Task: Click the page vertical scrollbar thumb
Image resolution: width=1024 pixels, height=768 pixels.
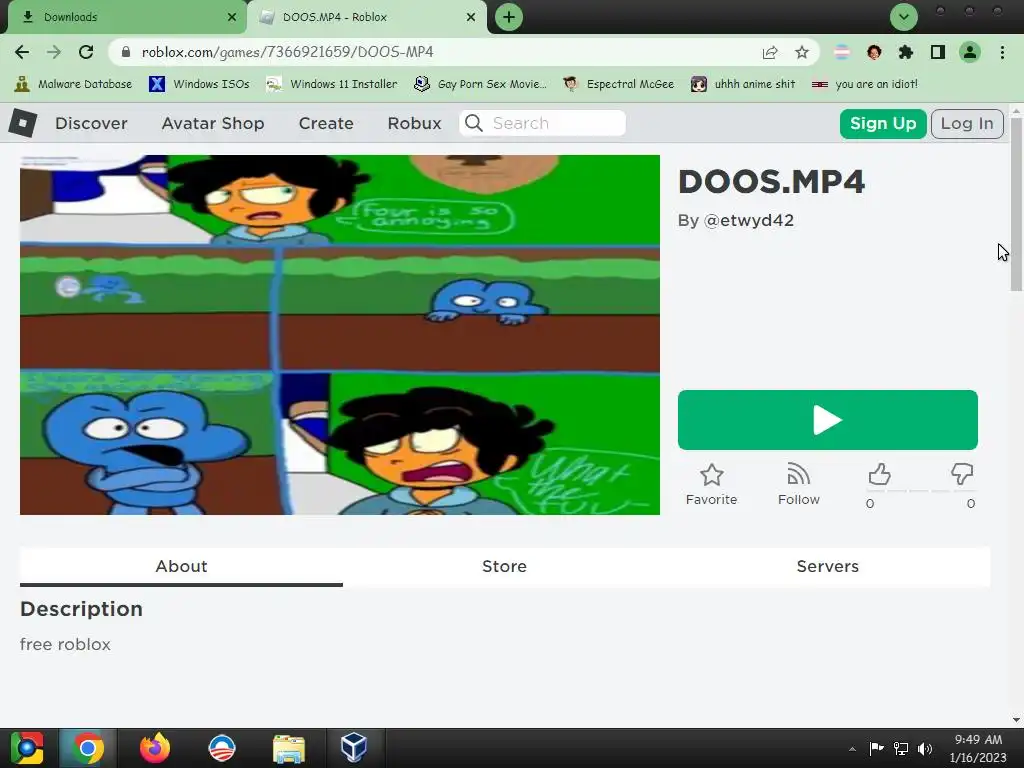Action: pyautogui.click(x=1016, y=204)
